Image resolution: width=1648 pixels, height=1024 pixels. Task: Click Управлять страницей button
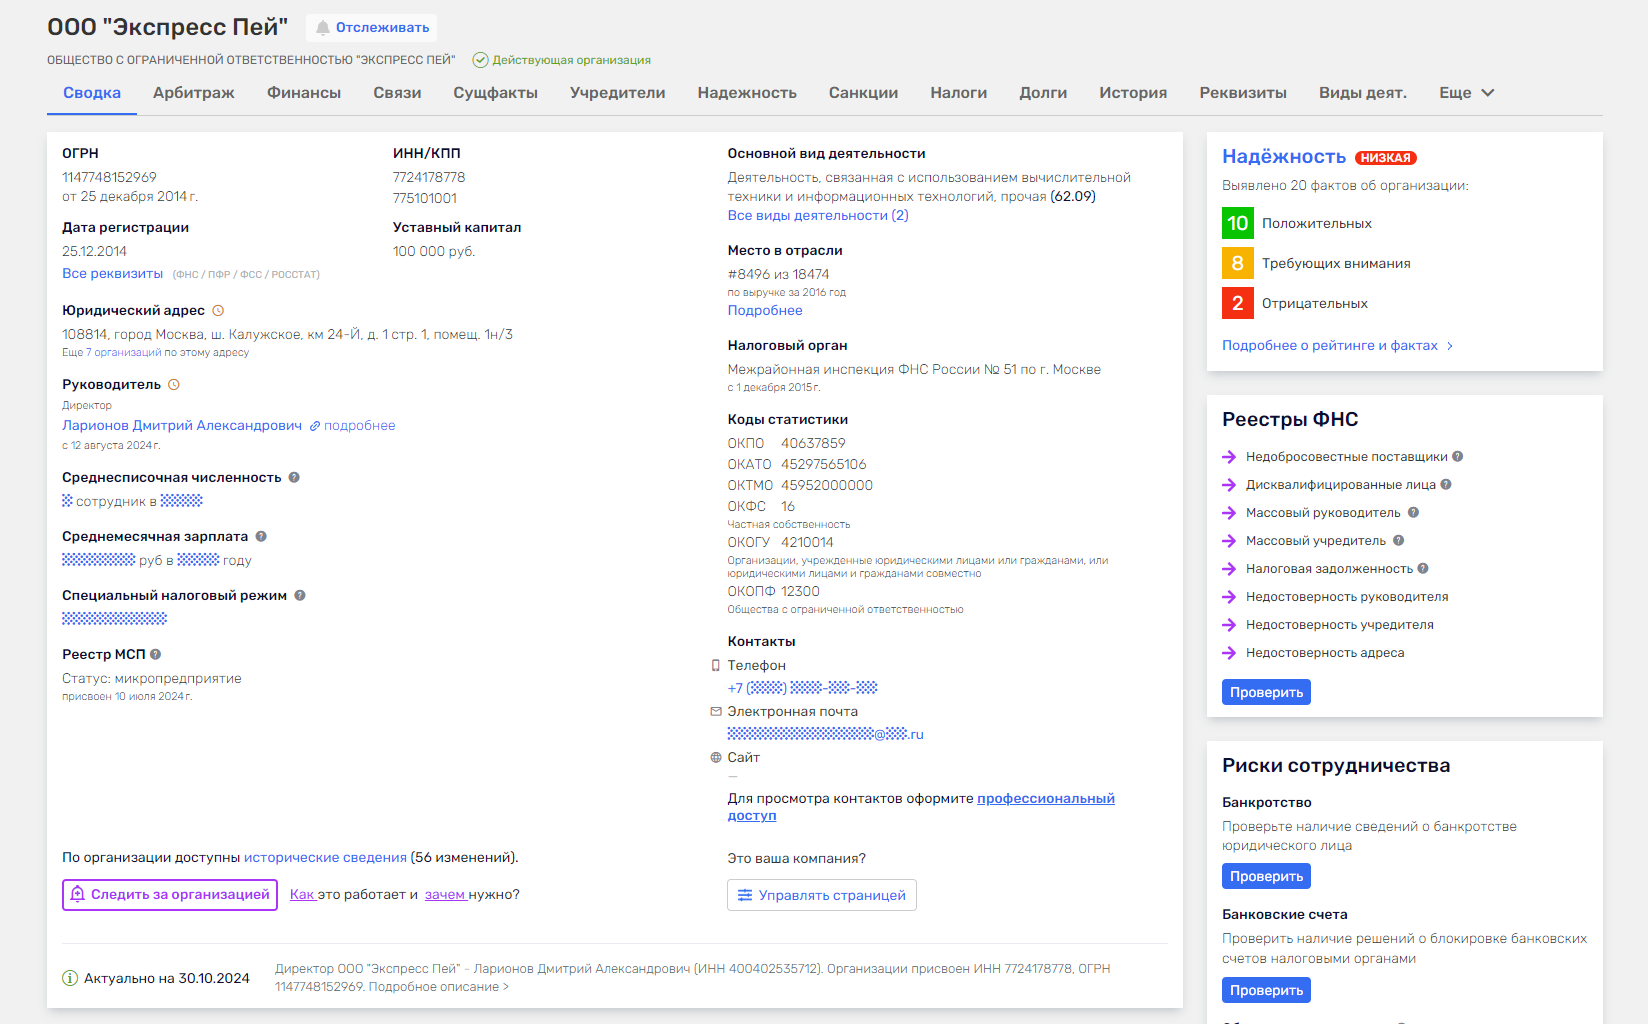coord(821,895)
